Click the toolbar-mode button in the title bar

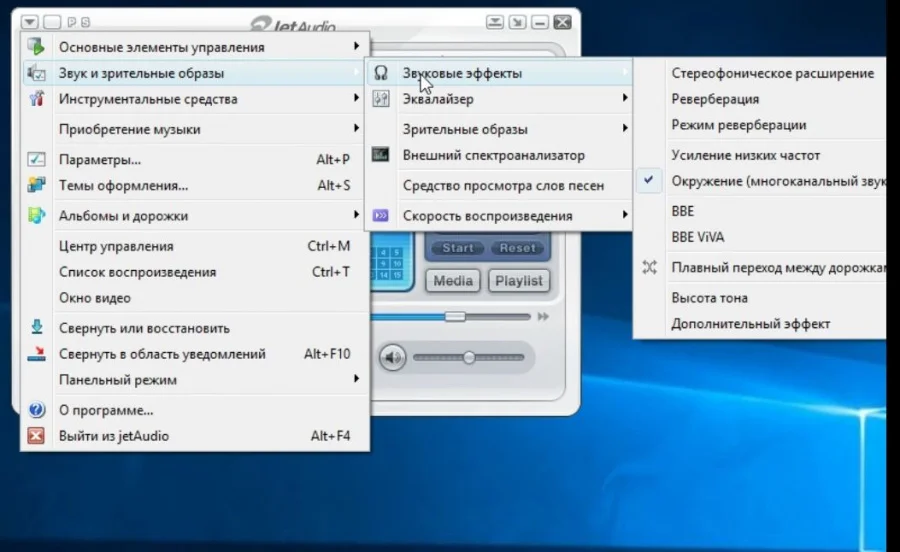(x=495, y=22)
